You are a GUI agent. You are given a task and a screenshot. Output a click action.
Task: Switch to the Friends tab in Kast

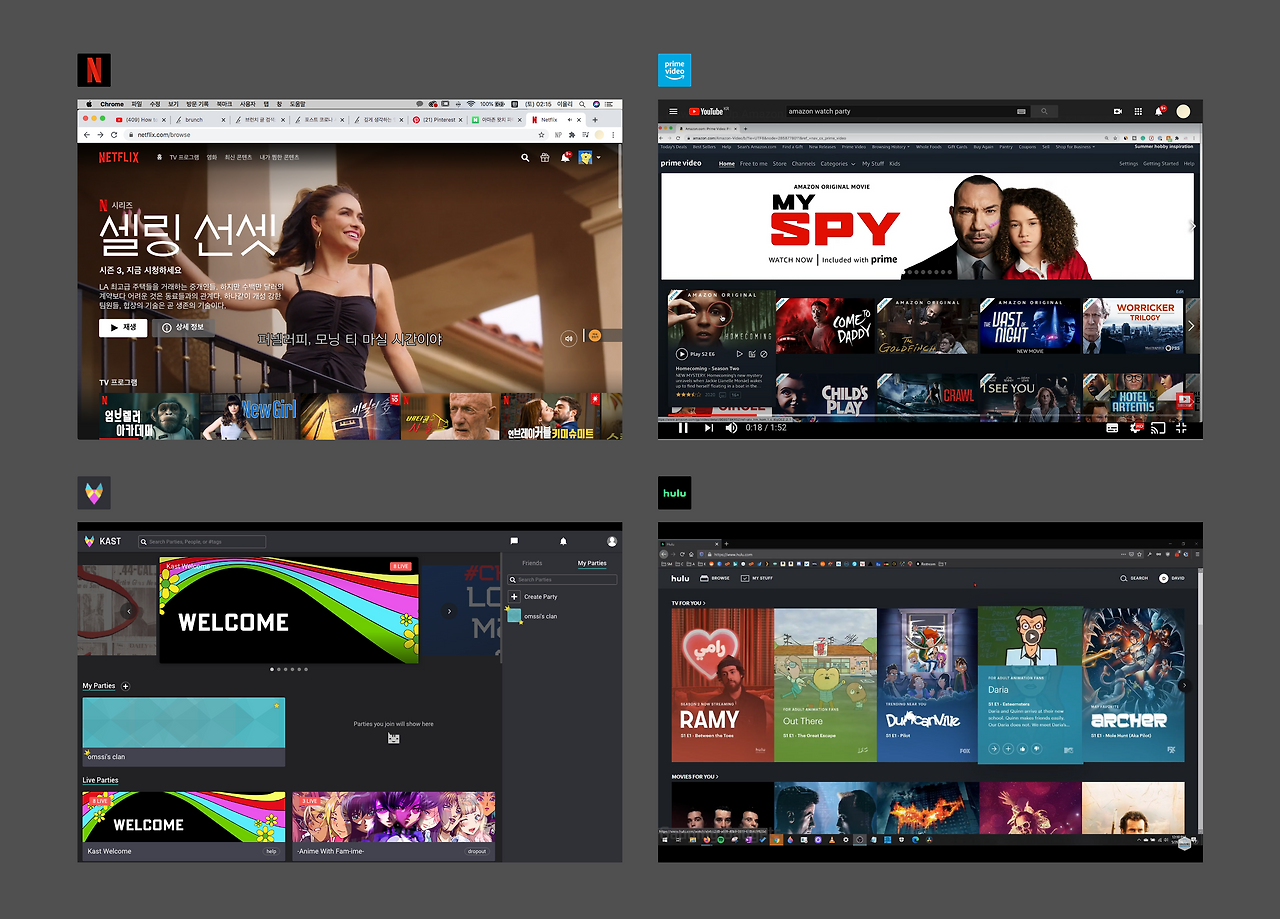tap(532, 563)
